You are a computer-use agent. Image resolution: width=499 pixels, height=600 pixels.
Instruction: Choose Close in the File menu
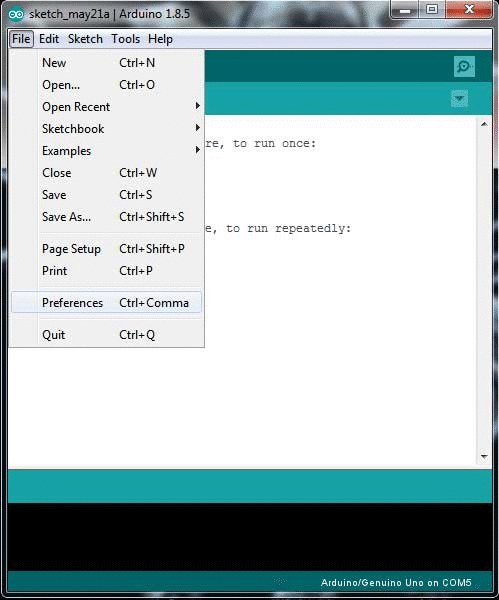click(107, 173)
